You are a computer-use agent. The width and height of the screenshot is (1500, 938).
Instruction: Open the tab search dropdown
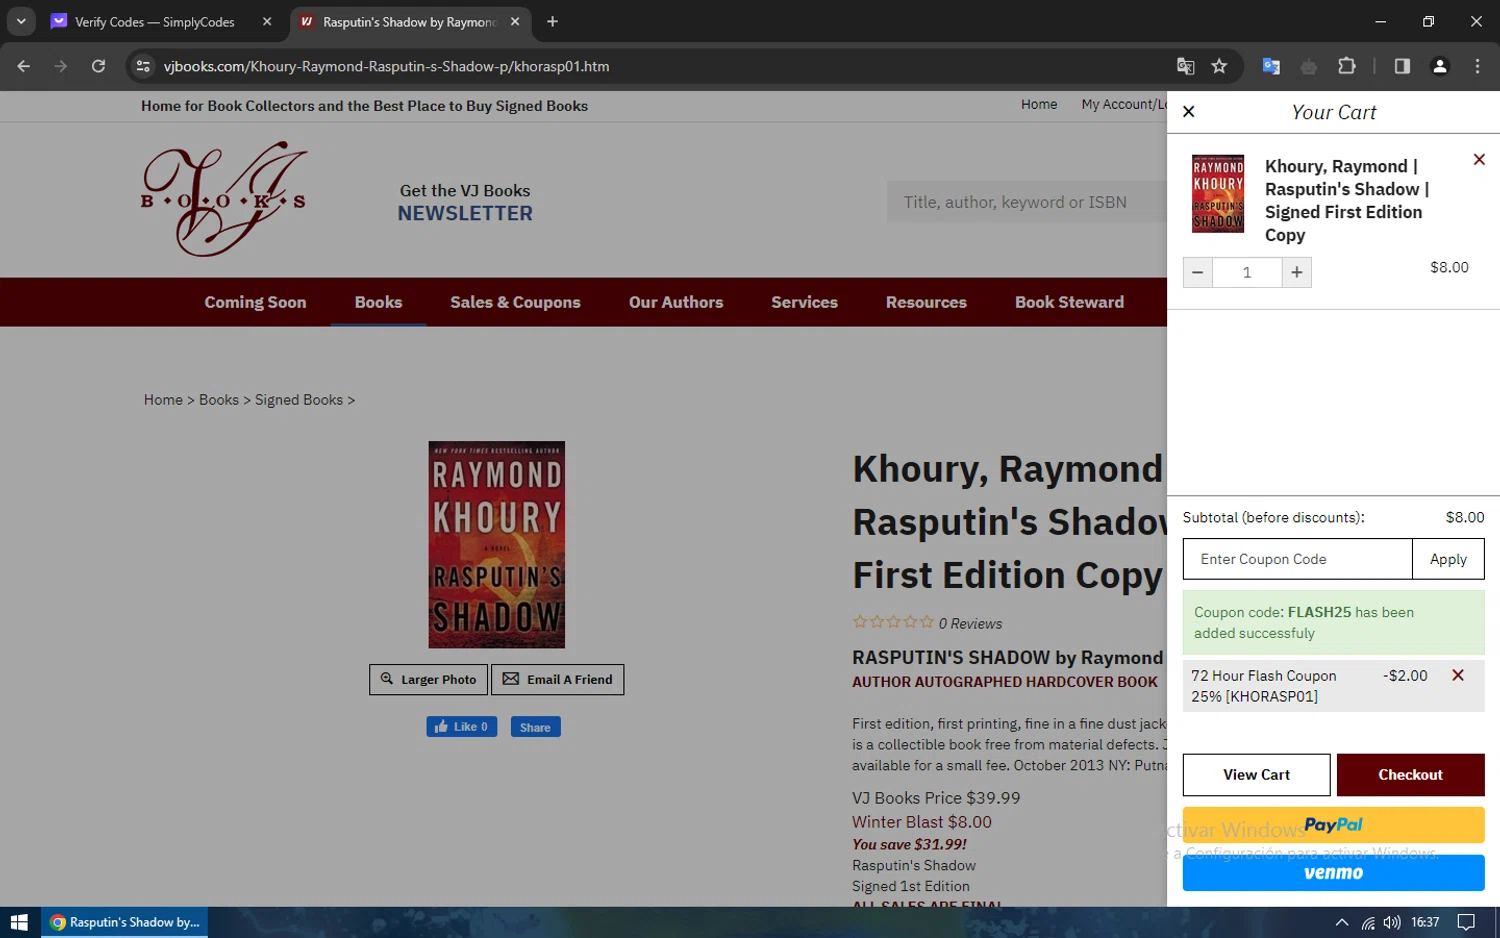(20, 21)
